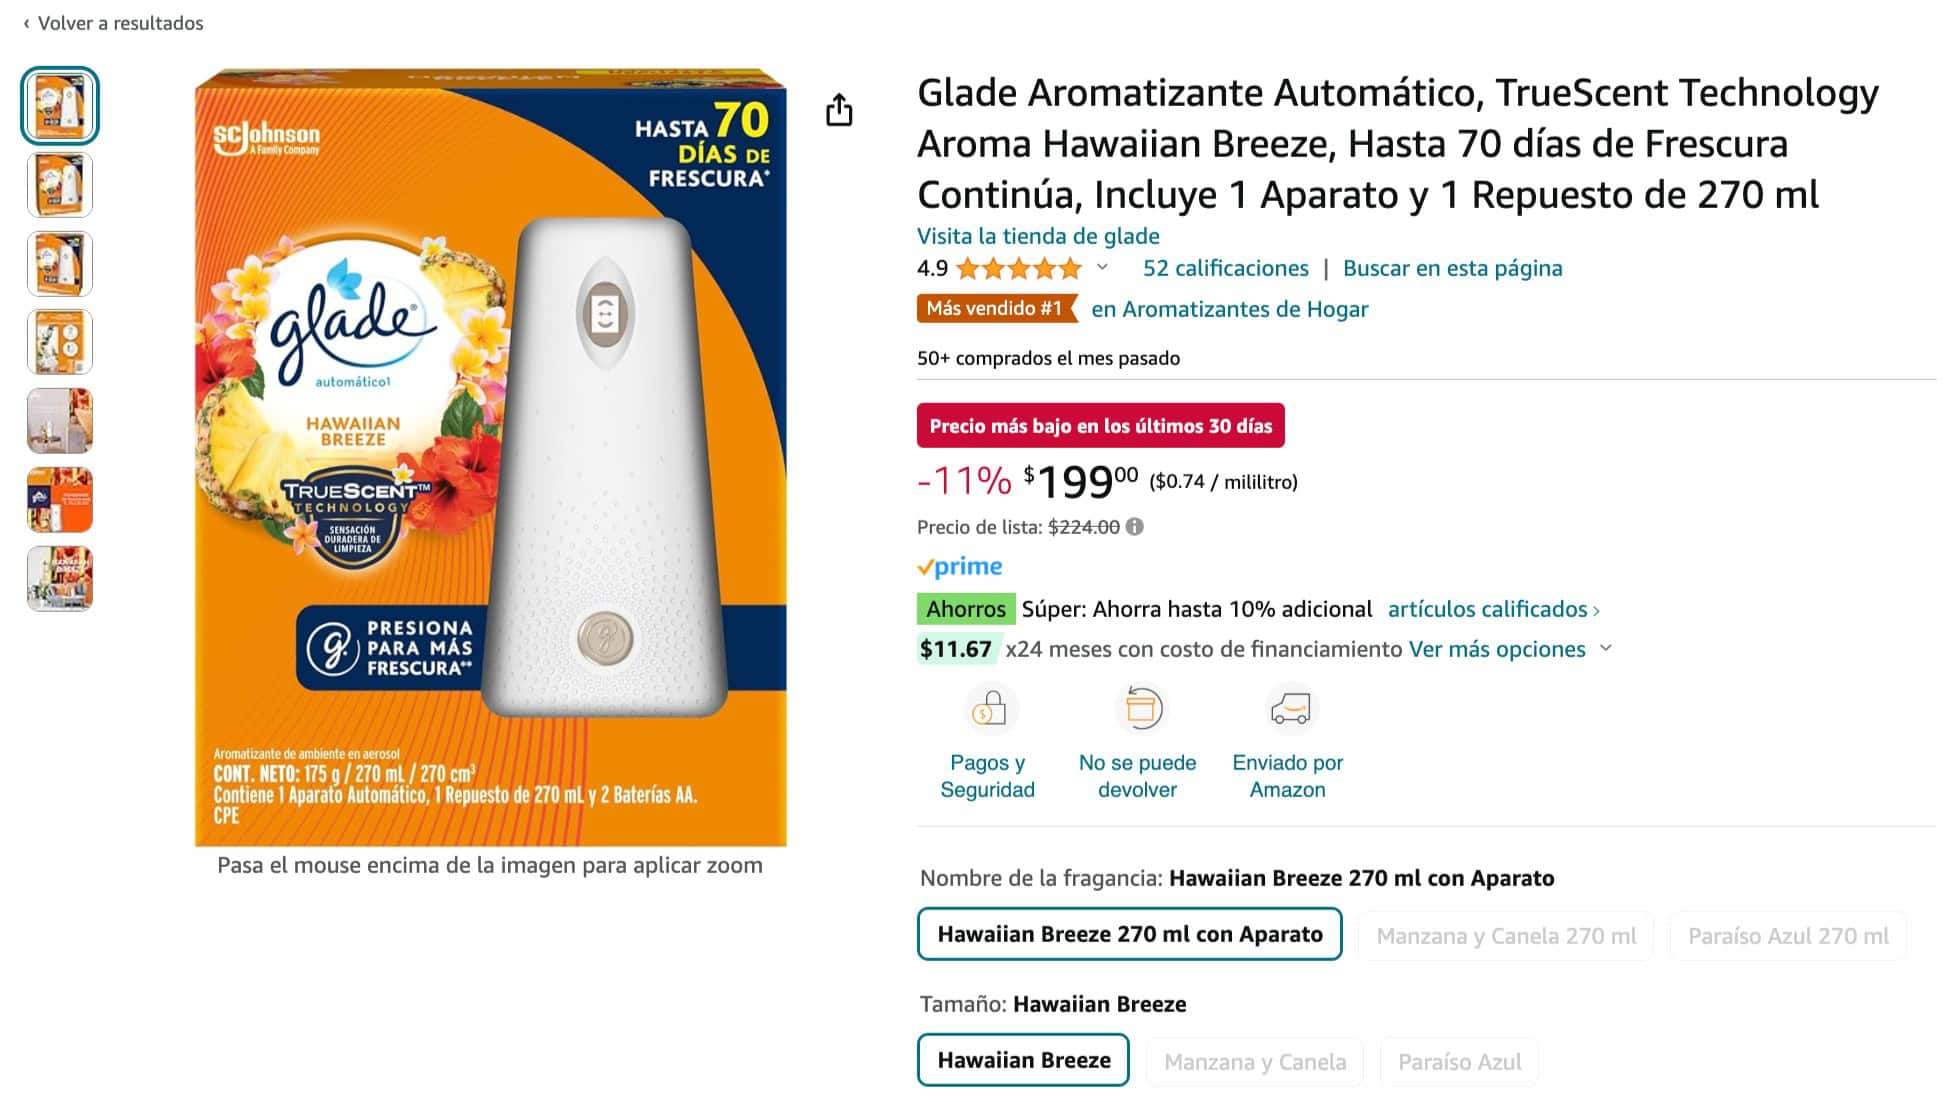
Task: Select Manzana y Canela 270 ml fragrance
Action: 1505,936
